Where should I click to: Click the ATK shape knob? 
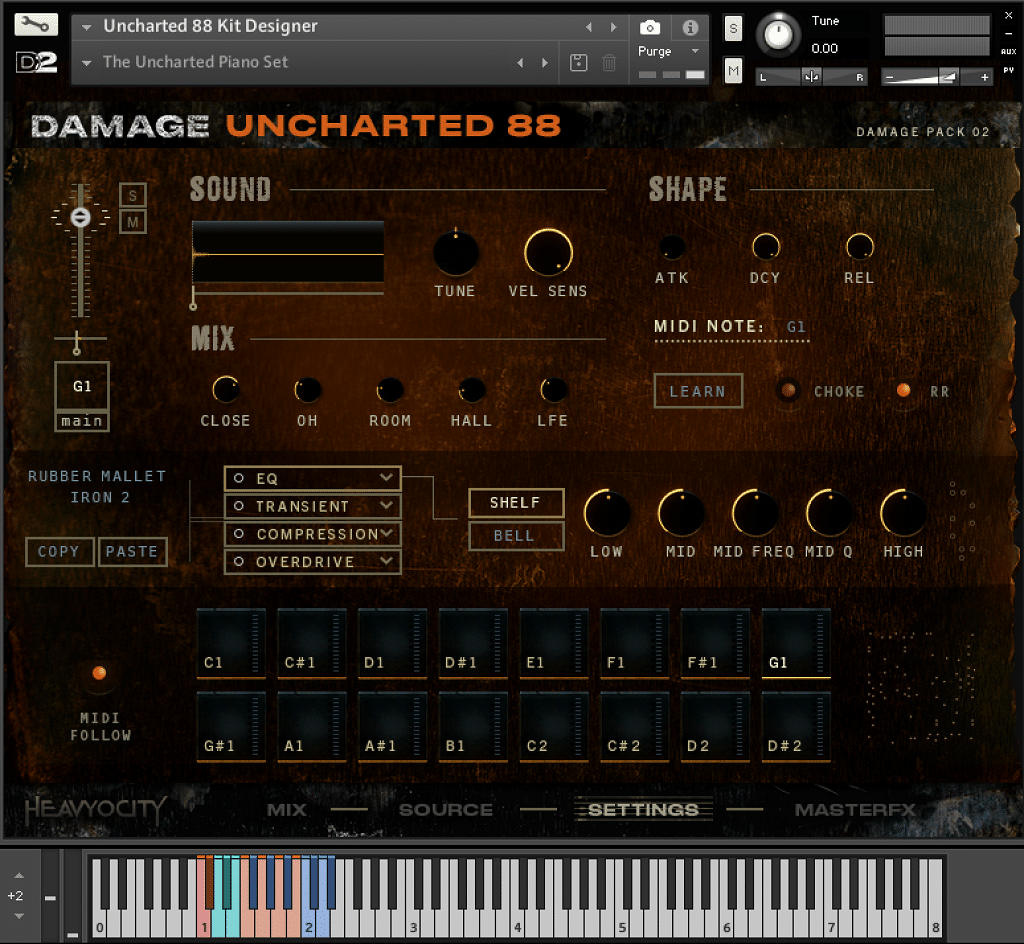click(672, 247)
